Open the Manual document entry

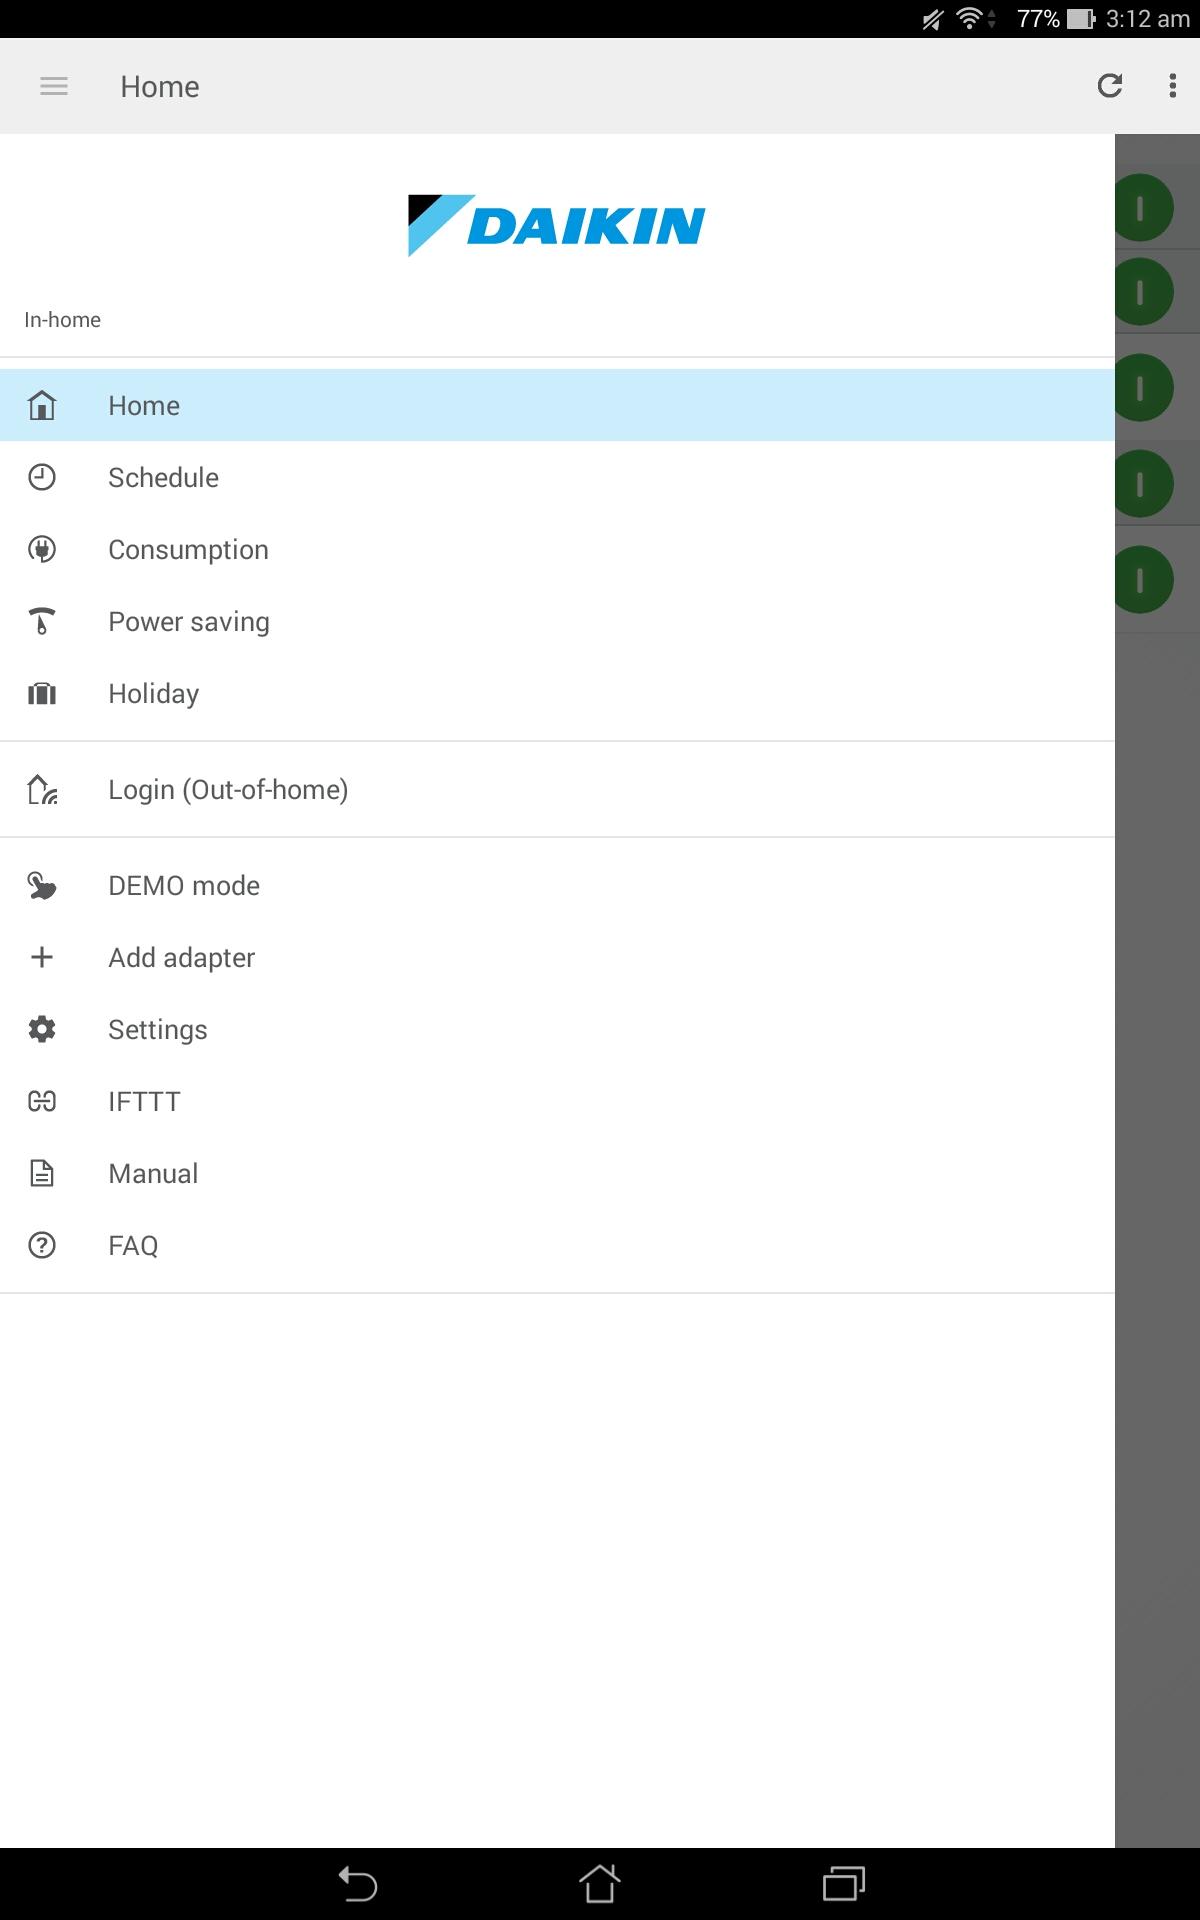(557, 1173)
